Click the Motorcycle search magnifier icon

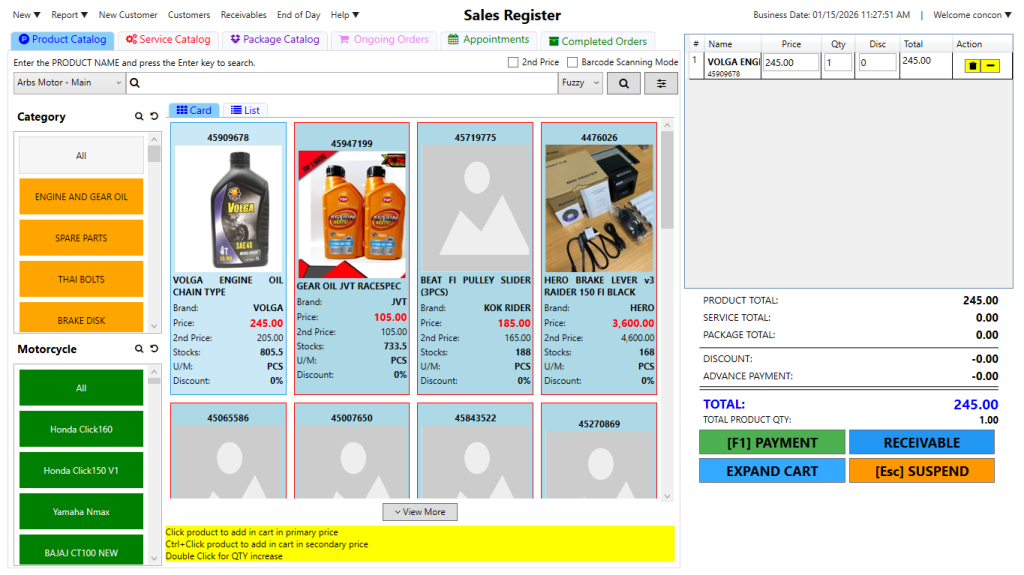[139, 349]
